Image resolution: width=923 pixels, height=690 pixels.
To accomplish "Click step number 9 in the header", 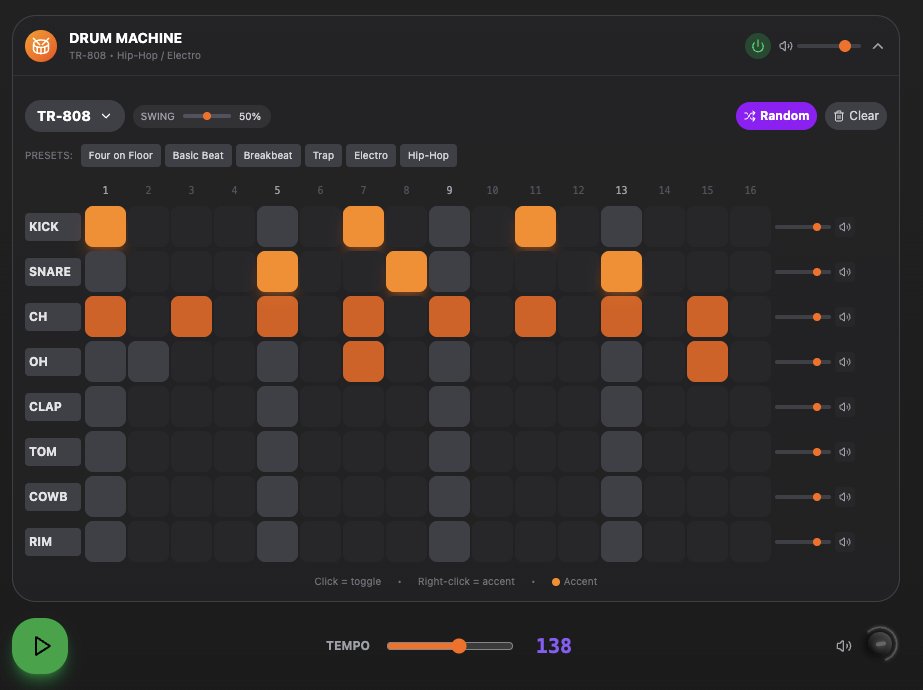I will [449, 190].
